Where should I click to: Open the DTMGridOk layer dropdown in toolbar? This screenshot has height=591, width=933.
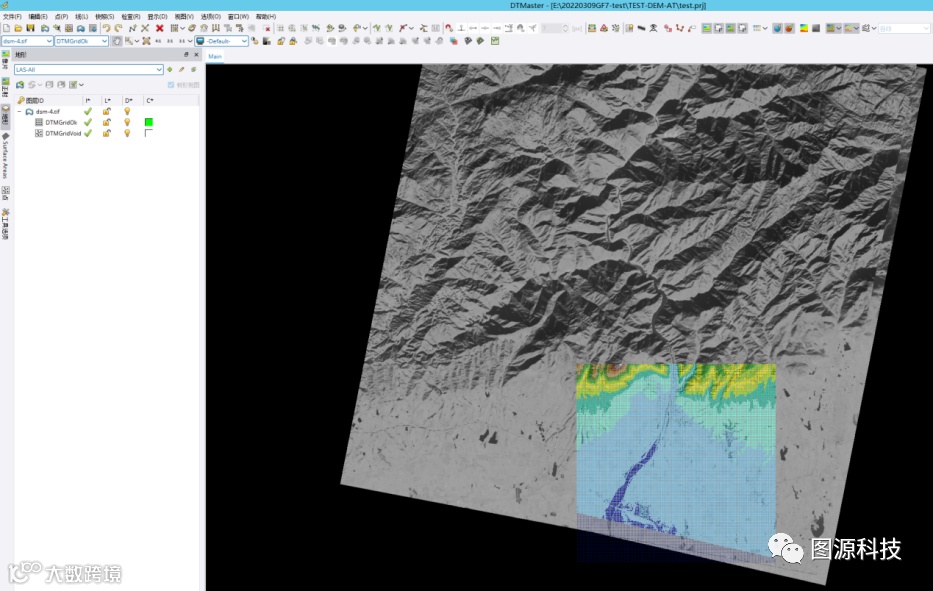pyautogui.click(x=104, y=41)
